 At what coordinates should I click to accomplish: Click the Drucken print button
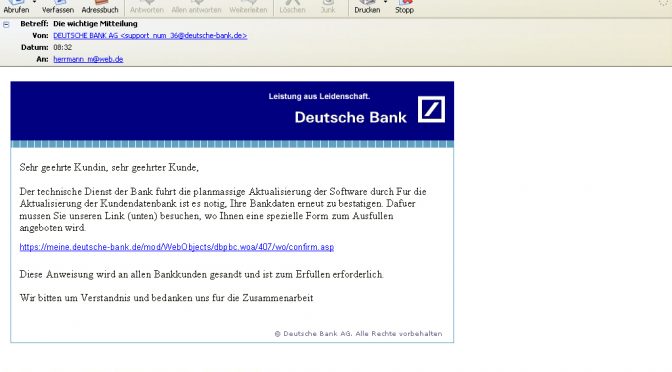click(x=367, y=7)
